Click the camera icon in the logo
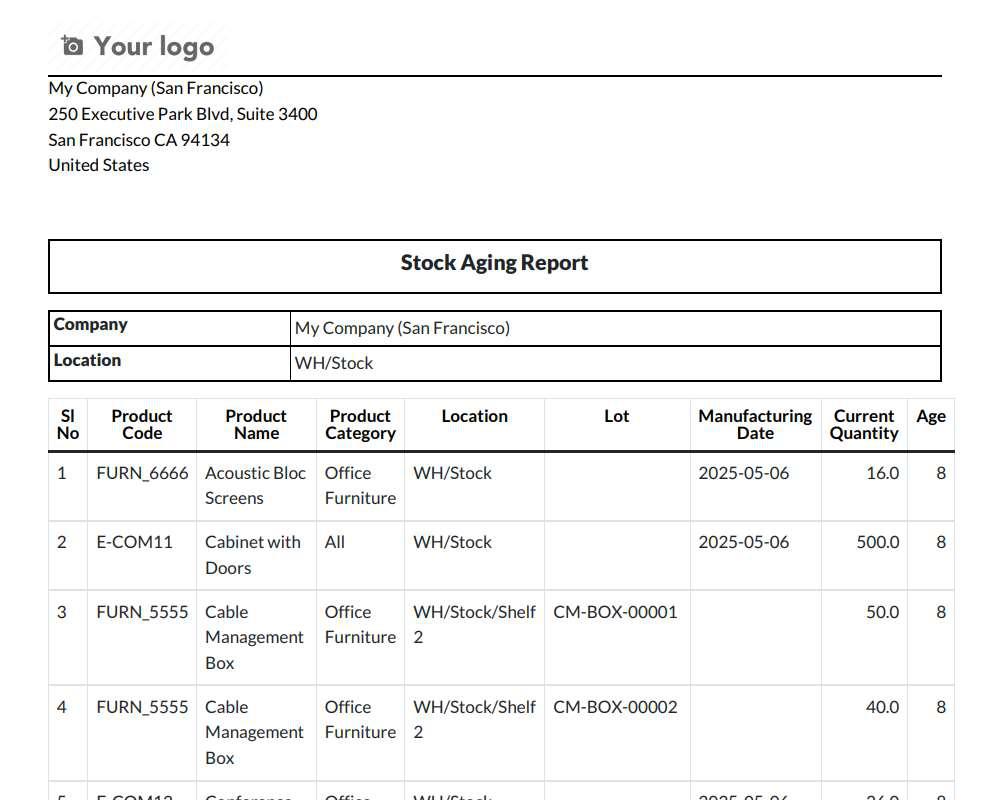The height and width of the screenshot is (800, 987). [72, 46]
